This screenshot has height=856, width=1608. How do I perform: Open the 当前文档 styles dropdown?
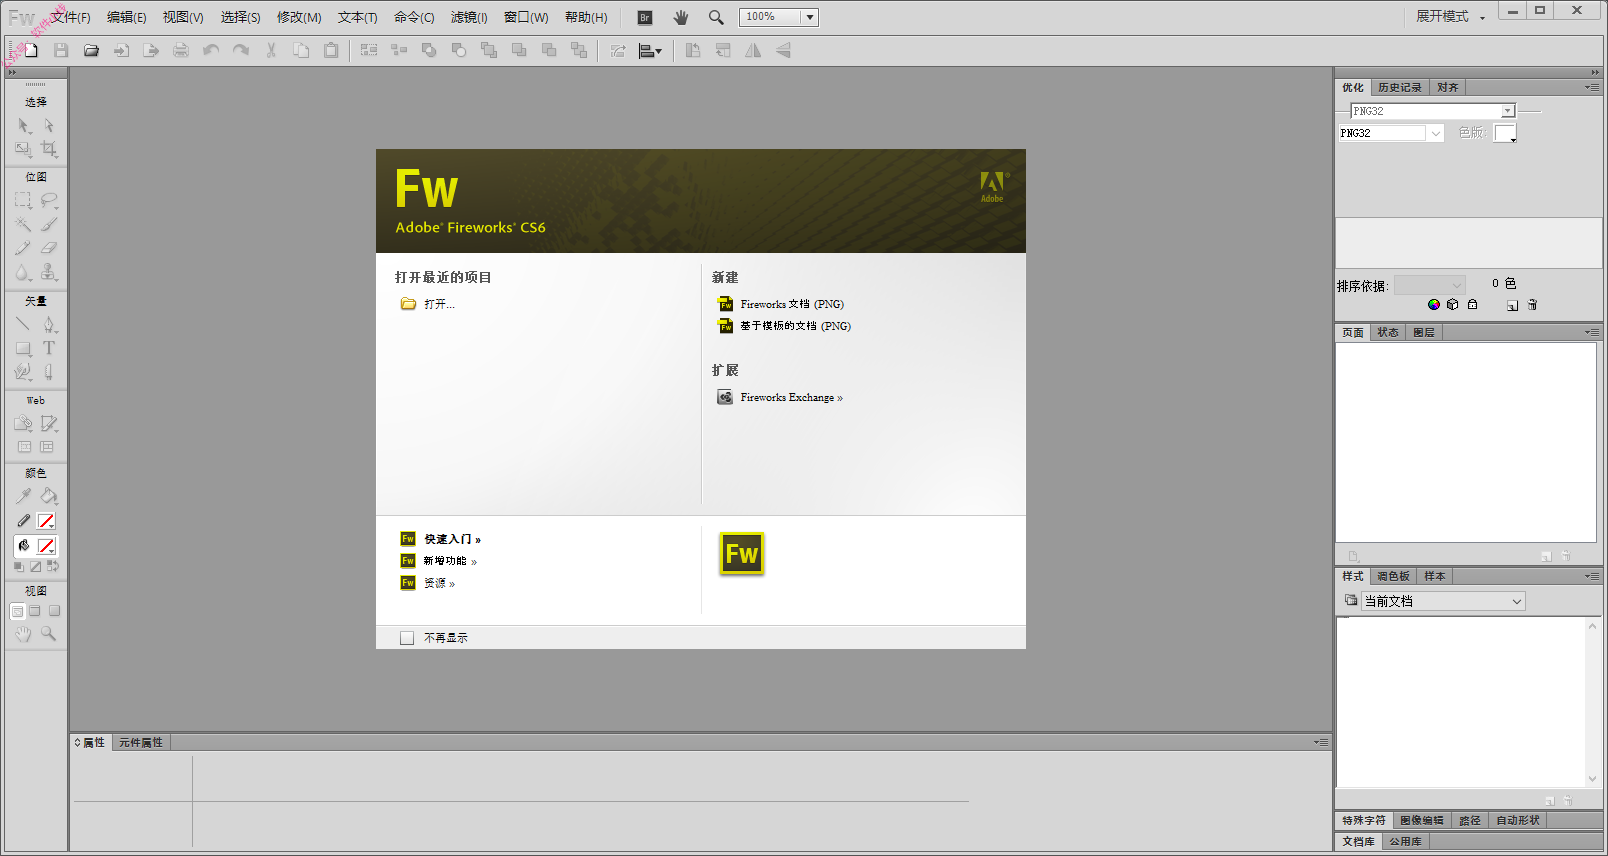(x=1443, y=601)
